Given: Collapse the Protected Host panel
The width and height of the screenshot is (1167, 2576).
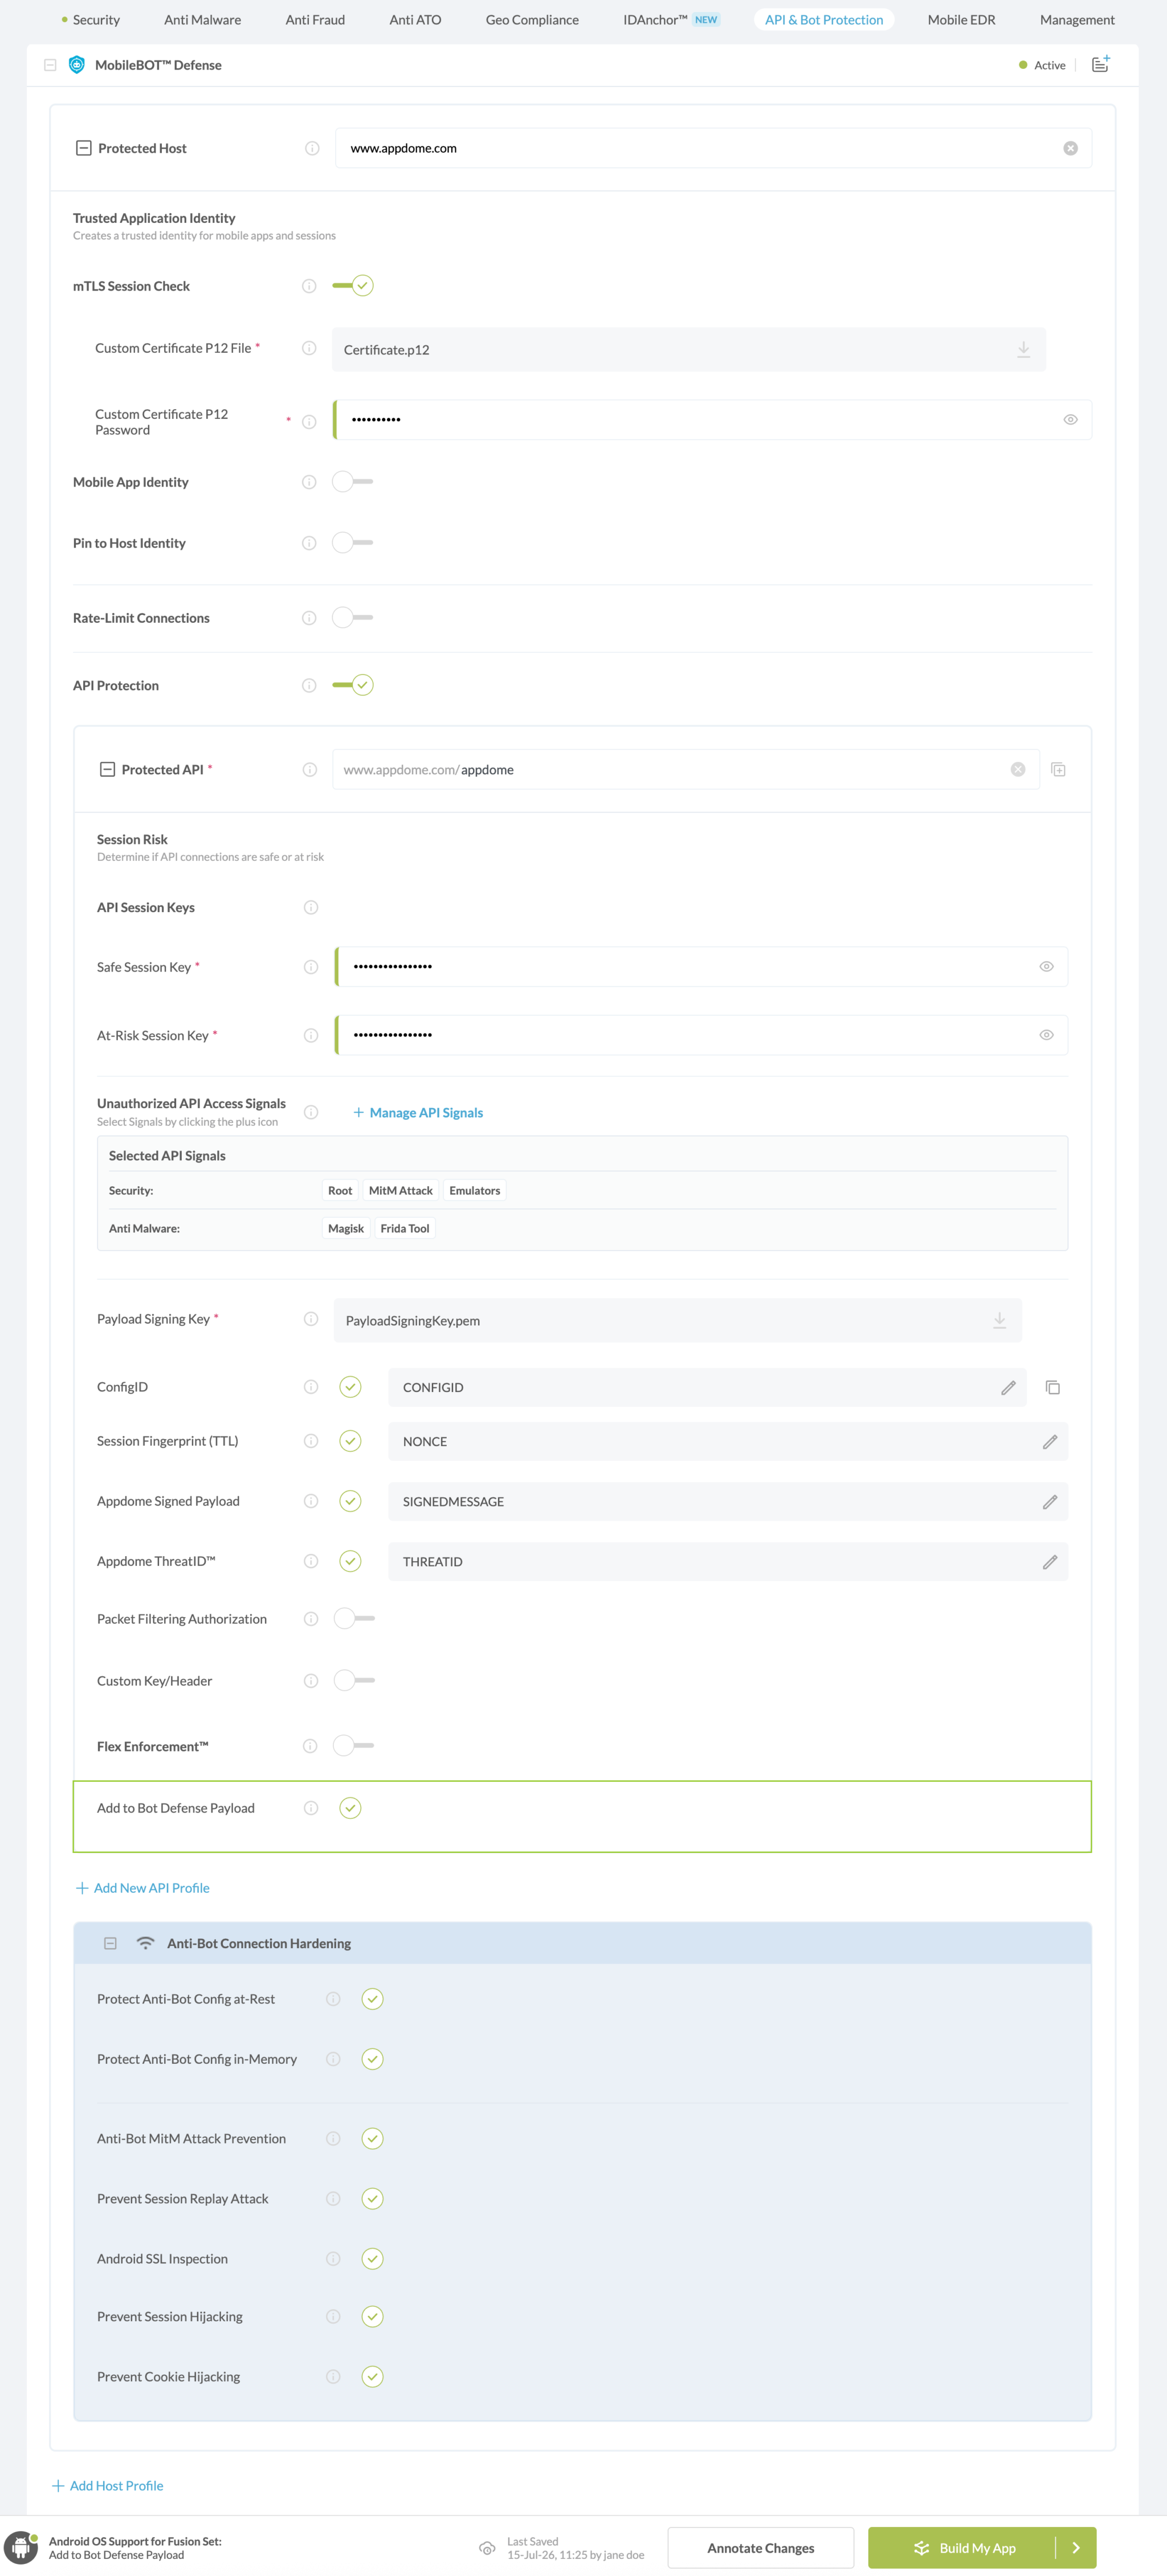Looking at the screenshot, I should (x=84, y=148).
